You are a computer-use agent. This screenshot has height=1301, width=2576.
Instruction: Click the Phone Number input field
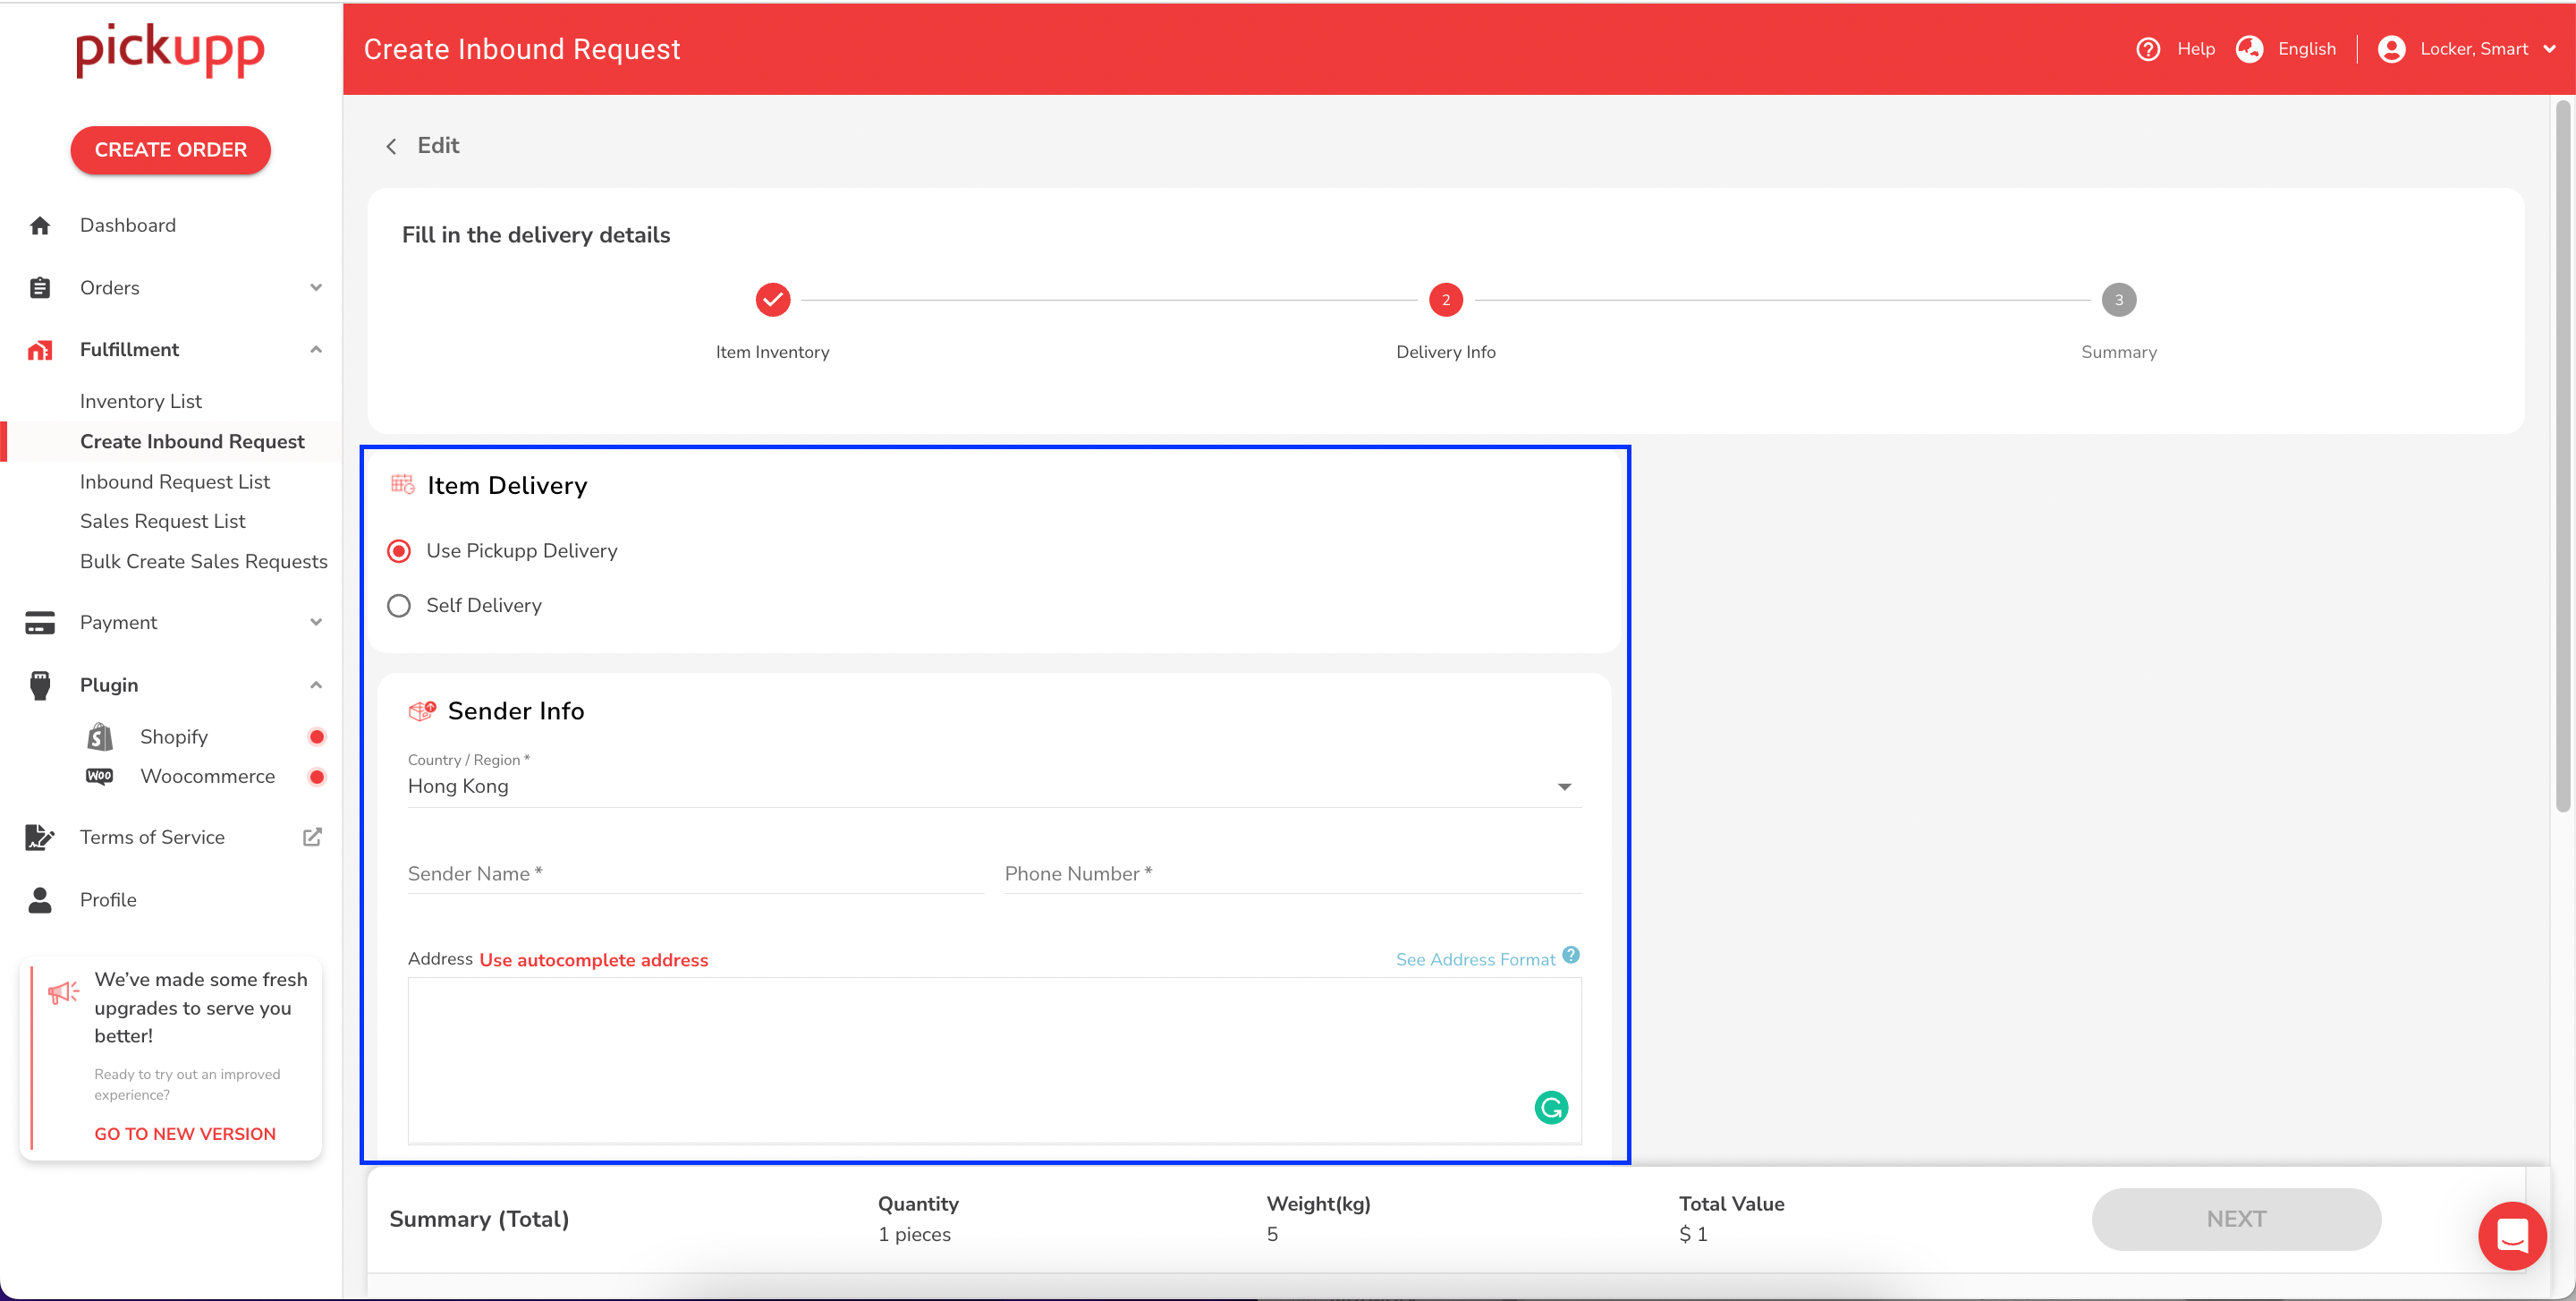pyautogui.click(x=1293, y=874)
